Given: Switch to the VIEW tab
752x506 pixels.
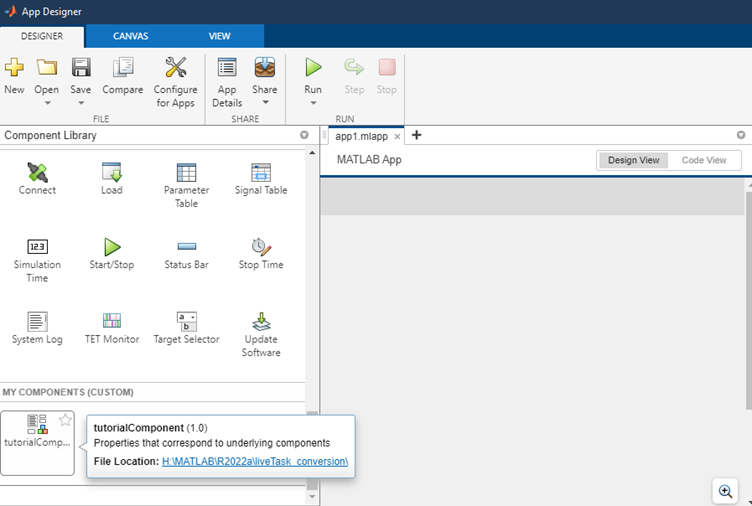Looking at the screenshot, I should tap(220, 36).
